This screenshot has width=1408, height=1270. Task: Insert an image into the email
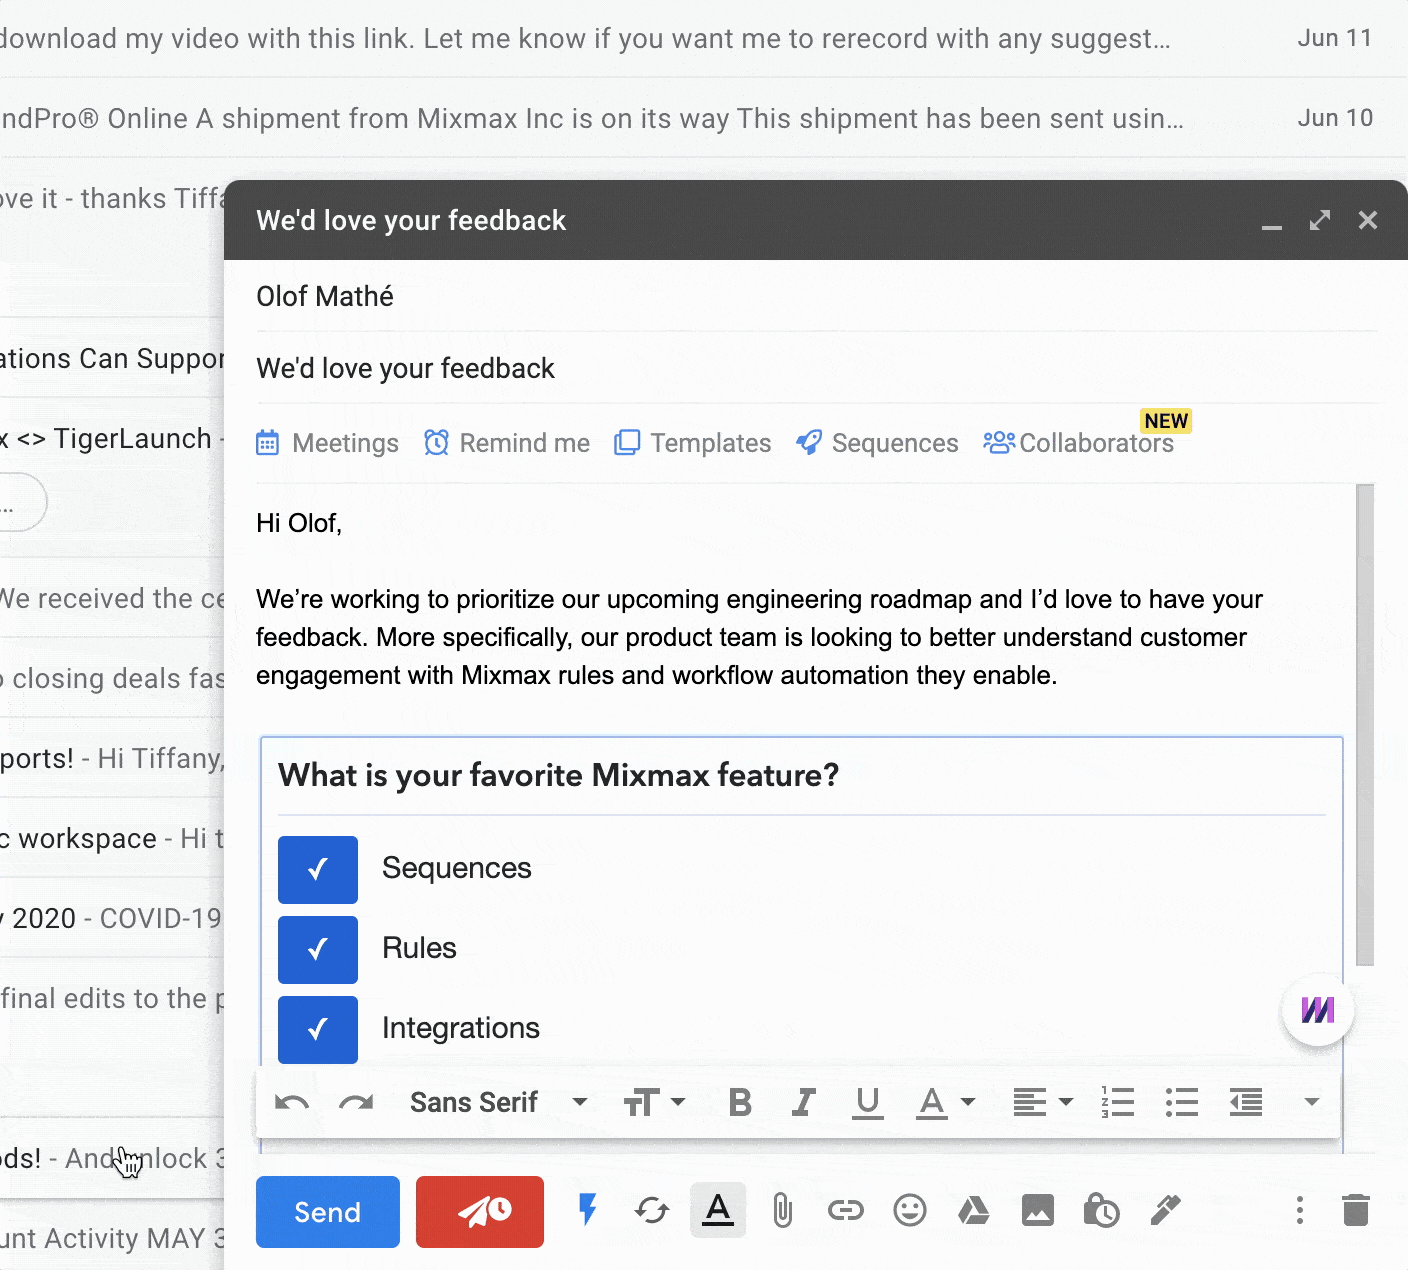(1038, 1211)
